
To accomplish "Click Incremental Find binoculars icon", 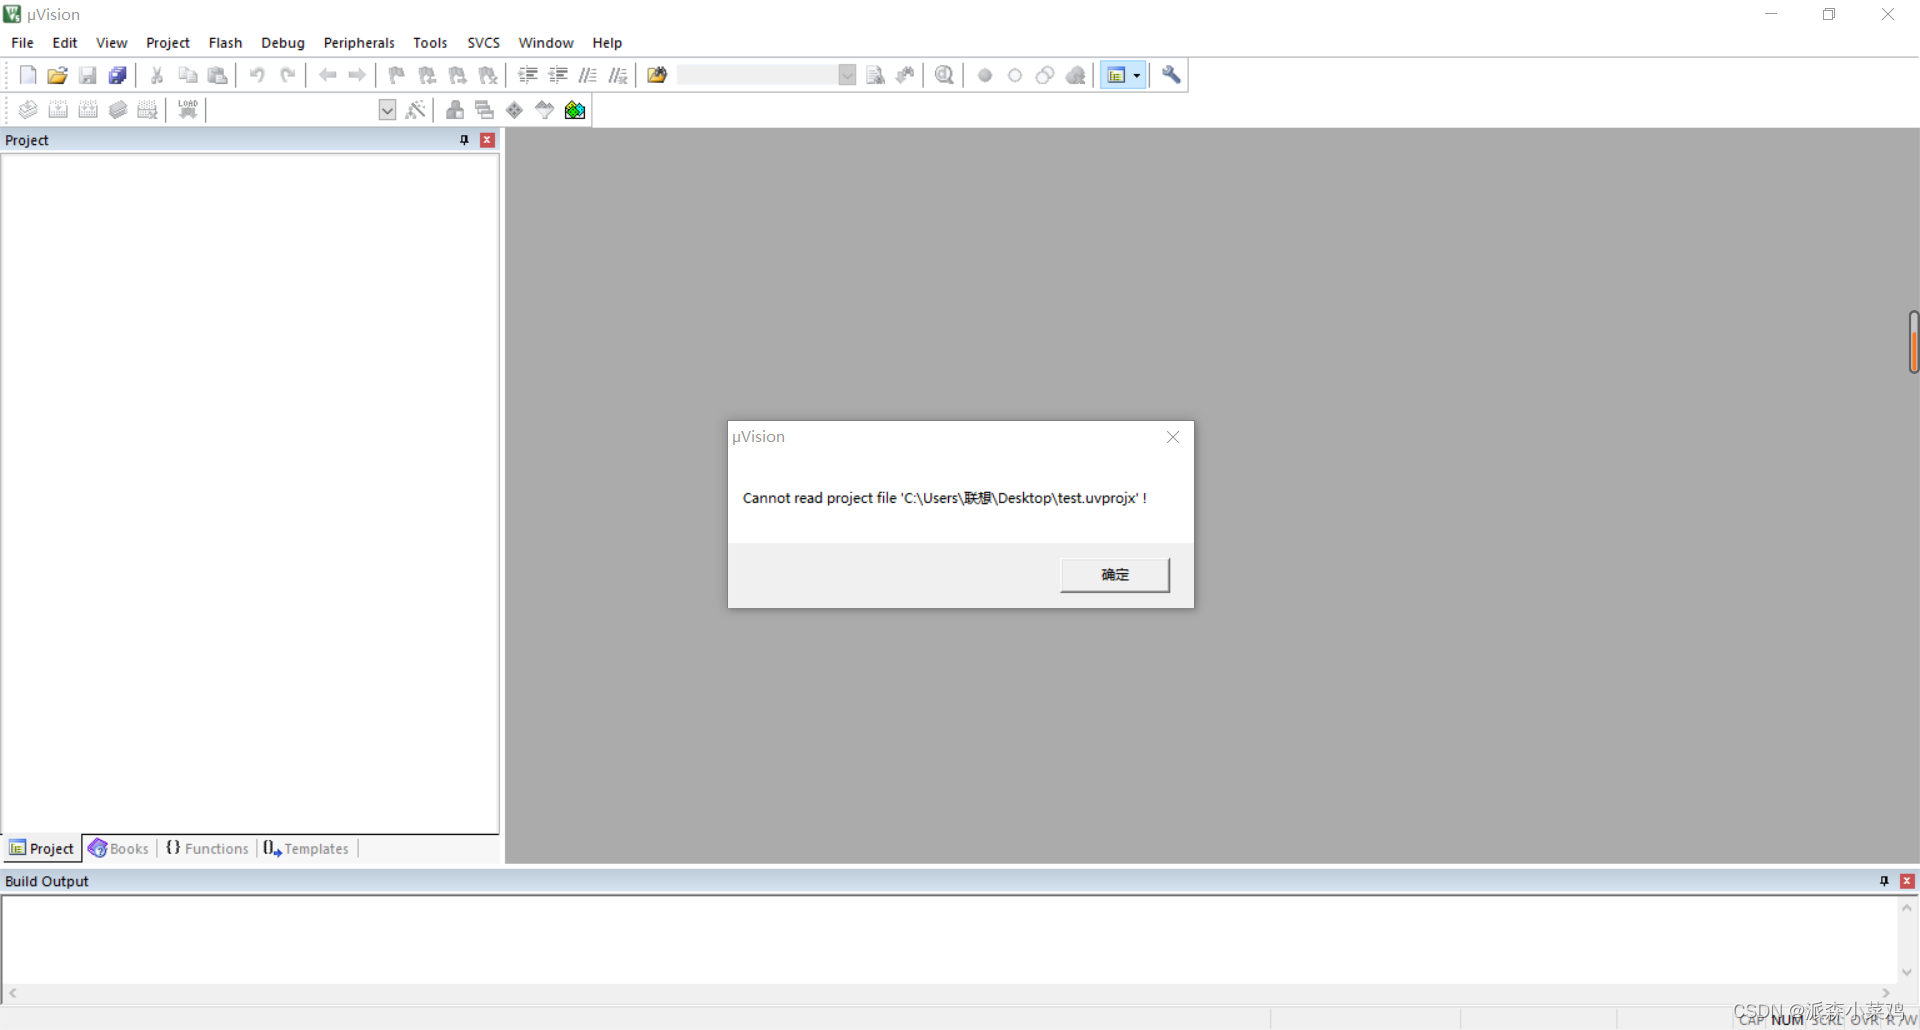I will 905,75.
